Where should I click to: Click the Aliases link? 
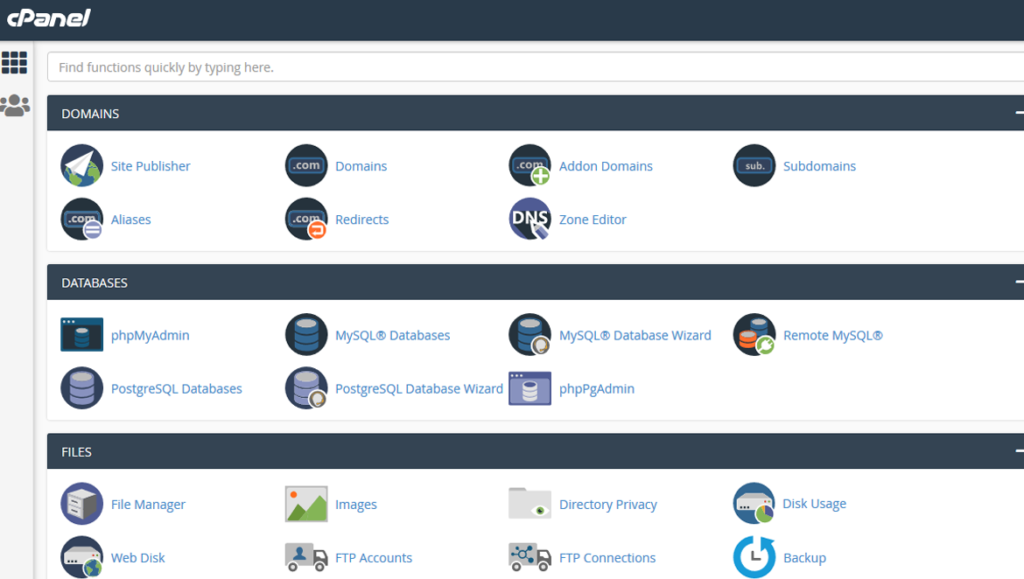(131, 219)
